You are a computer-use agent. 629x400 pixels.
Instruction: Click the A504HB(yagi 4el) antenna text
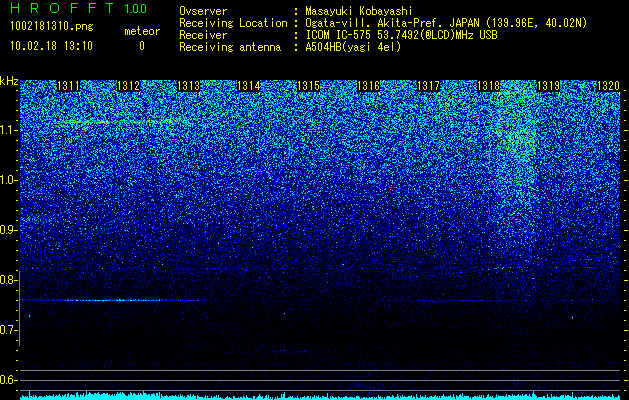tap(353, 47)
